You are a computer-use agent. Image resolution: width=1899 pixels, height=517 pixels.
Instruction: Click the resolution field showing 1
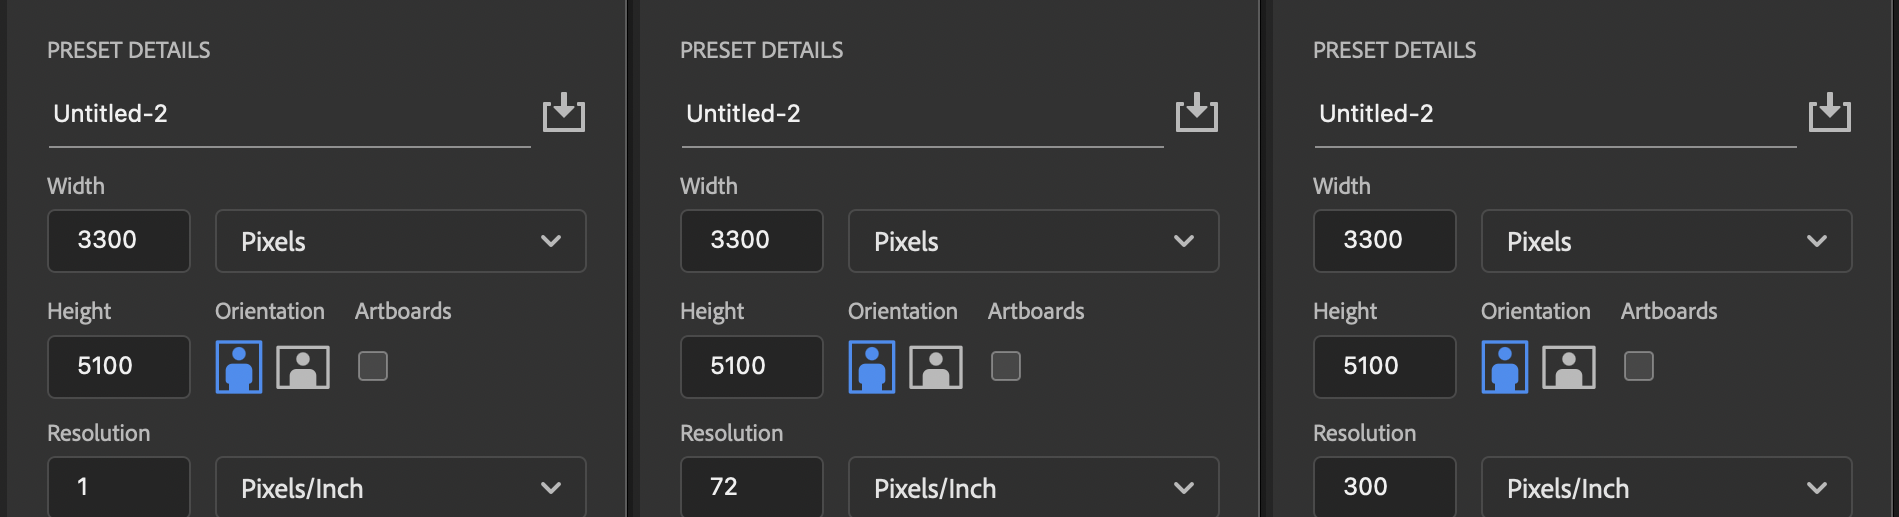point(119,487)
